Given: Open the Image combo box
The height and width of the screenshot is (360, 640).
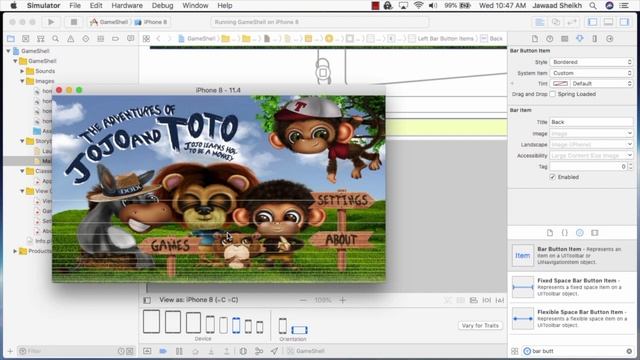Looking at the screenshot, I should pyautogui.click(x=591, y=133).
